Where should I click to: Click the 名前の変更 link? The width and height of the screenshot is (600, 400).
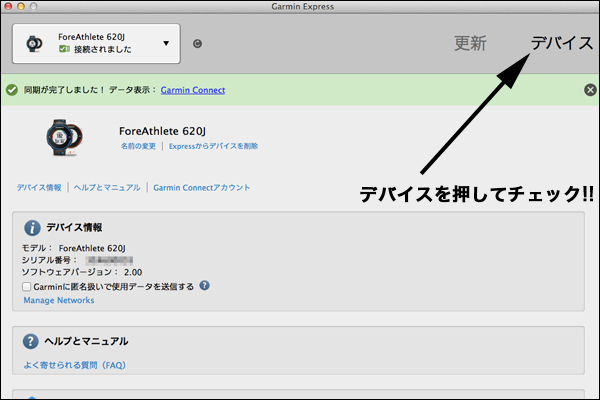coord(138,146)
